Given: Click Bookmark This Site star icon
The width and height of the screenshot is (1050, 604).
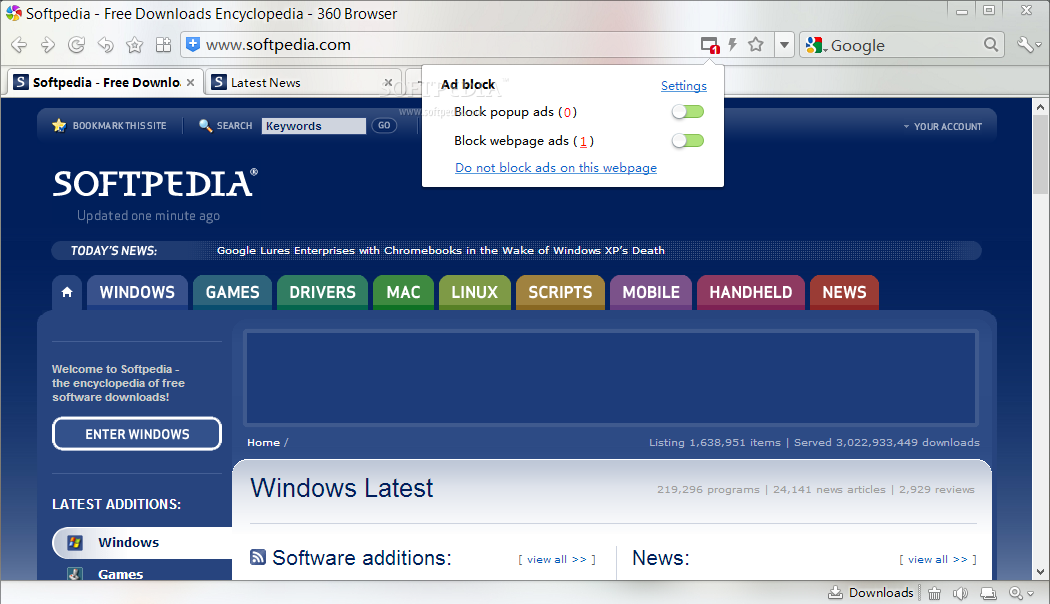Looking at the screenshot, I should tap(59, 125).
